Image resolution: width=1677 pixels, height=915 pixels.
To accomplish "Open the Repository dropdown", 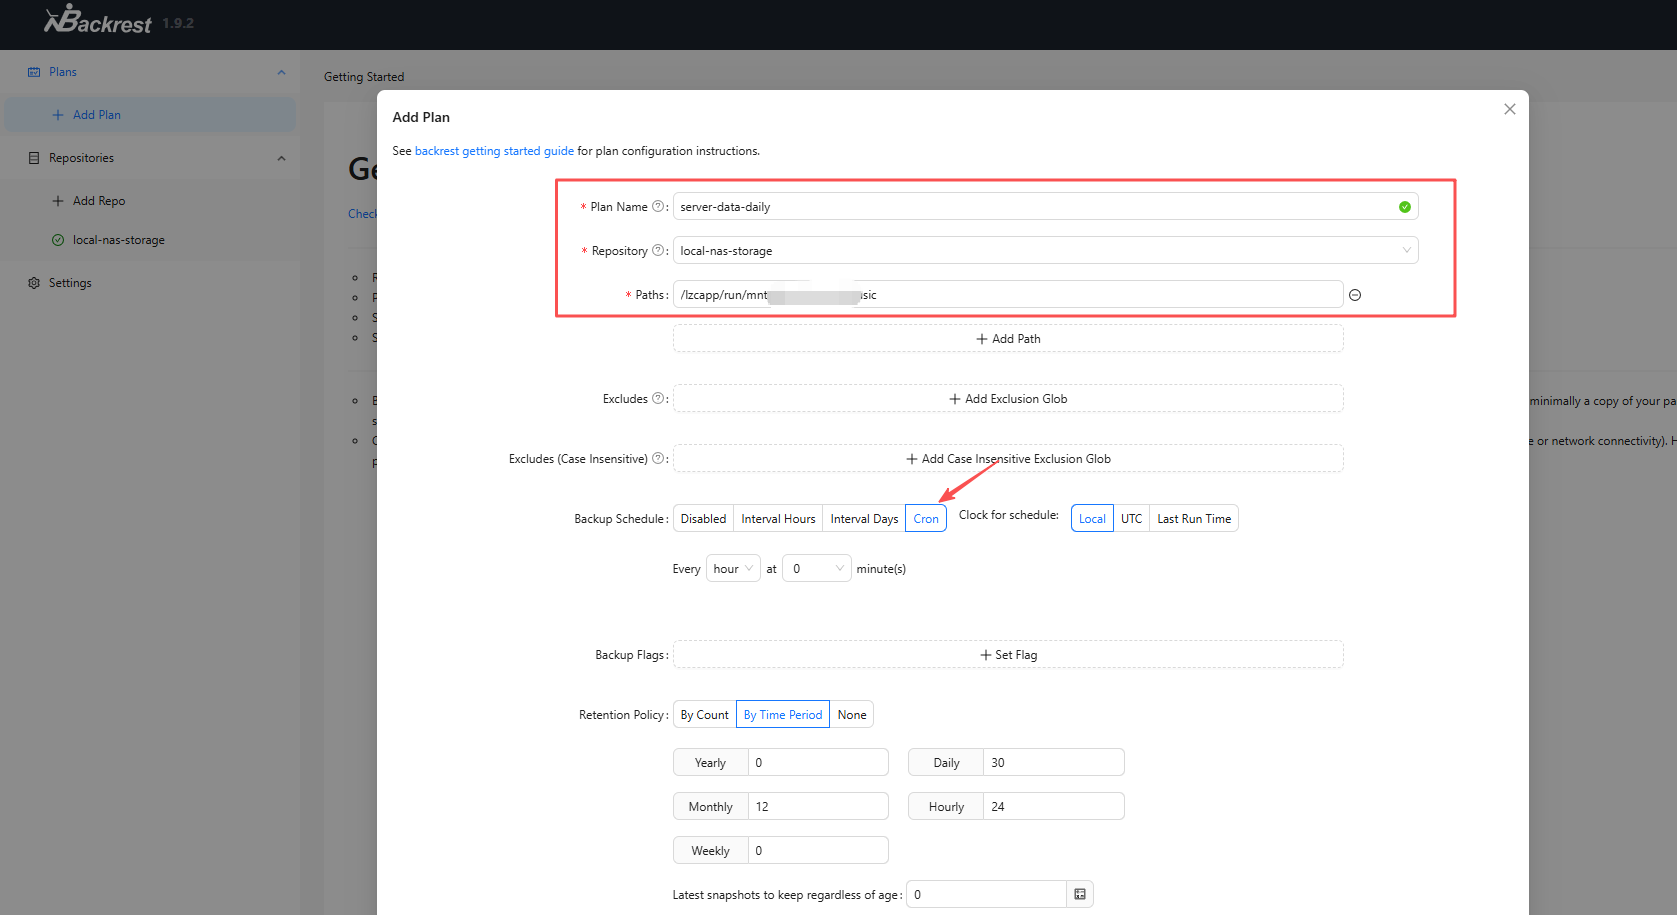I will (x=1045, y=251).
